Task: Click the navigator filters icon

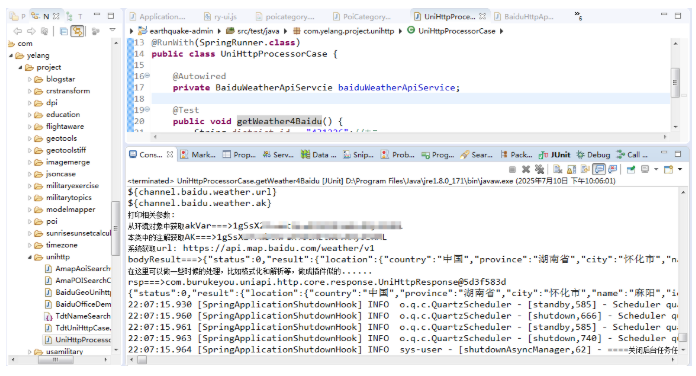Action: (x=95, y=31)
